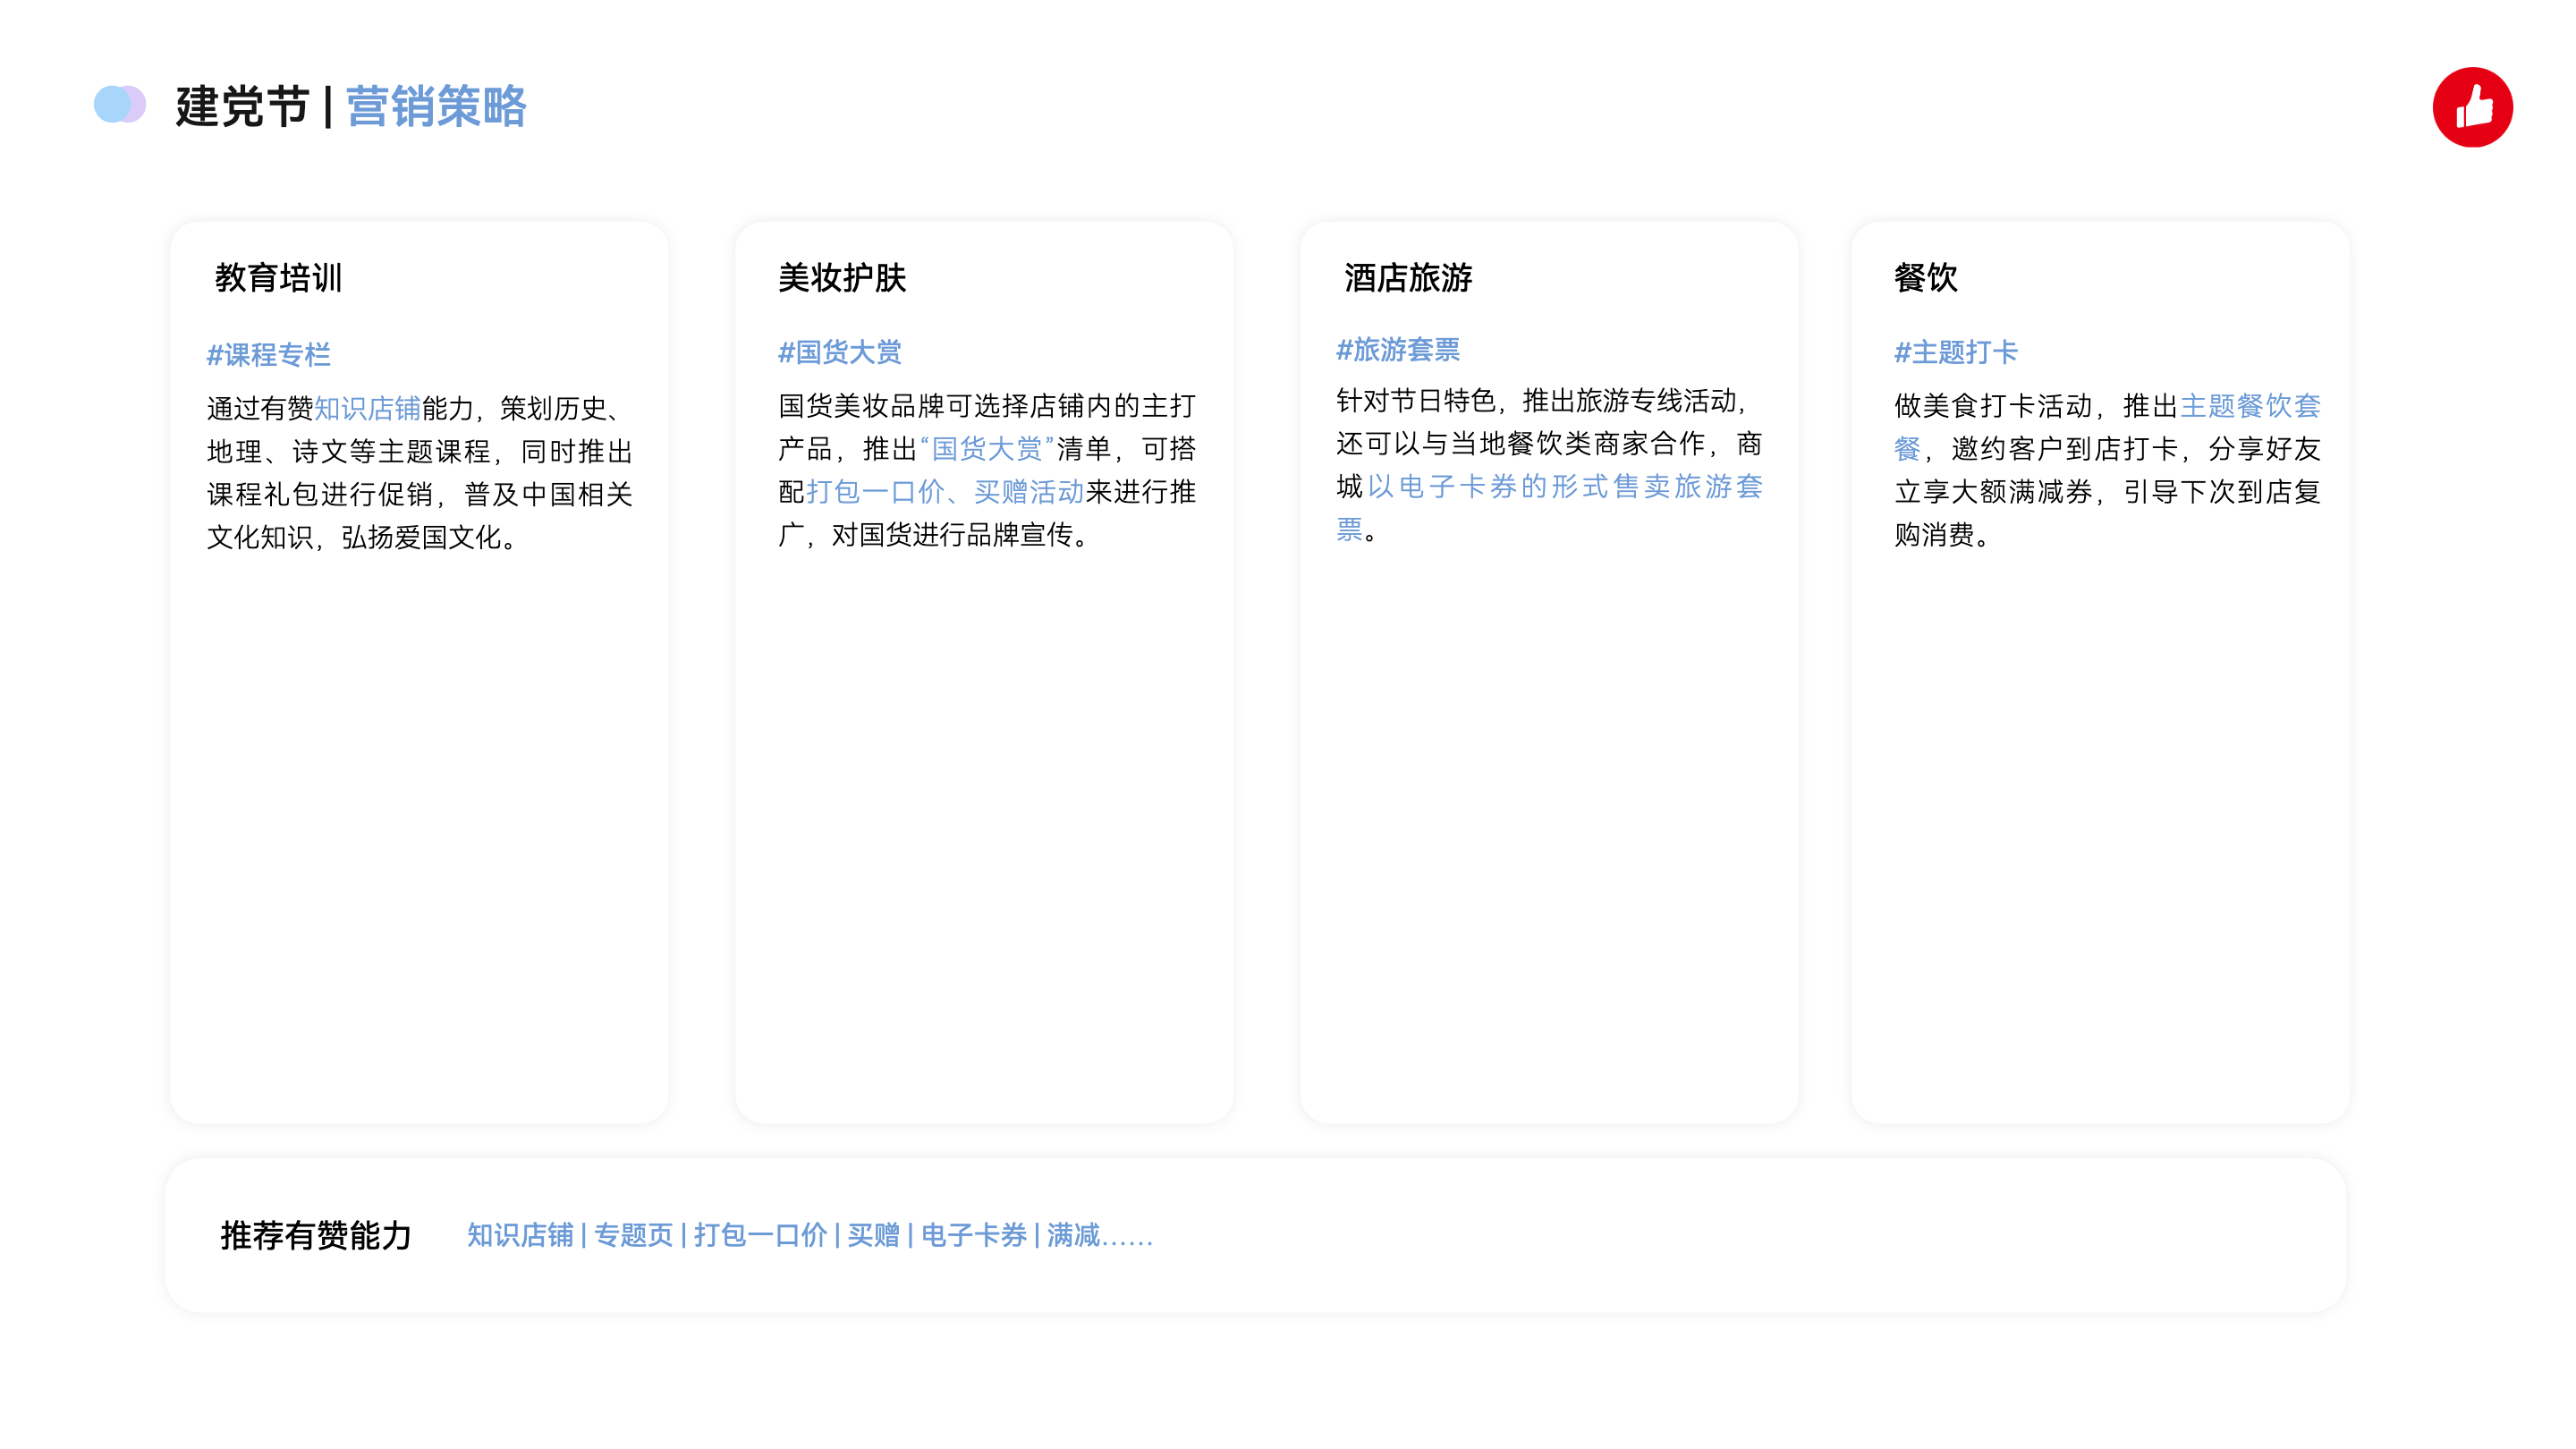Select the #主题打卡 hashtag
Viewport: 2576px width, 1449px height.
tap(1955, 352)
